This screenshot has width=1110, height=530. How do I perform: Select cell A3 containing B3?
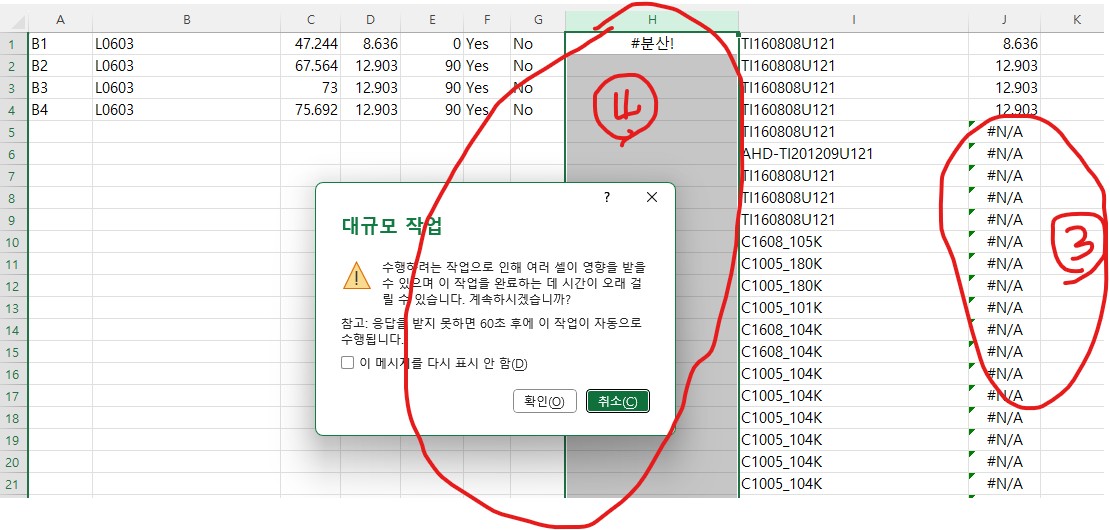click(x=60, y=88)
